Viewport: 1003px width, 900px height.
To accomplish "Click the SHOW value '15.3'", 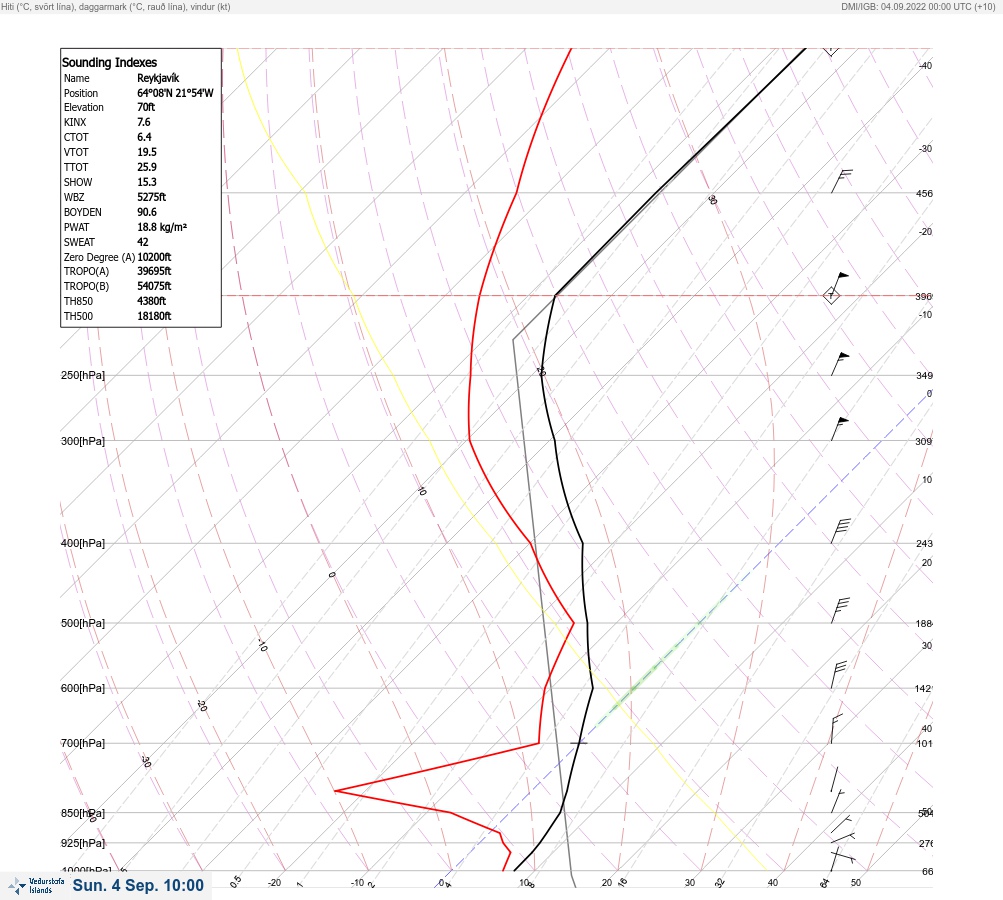I will (147, 182).
